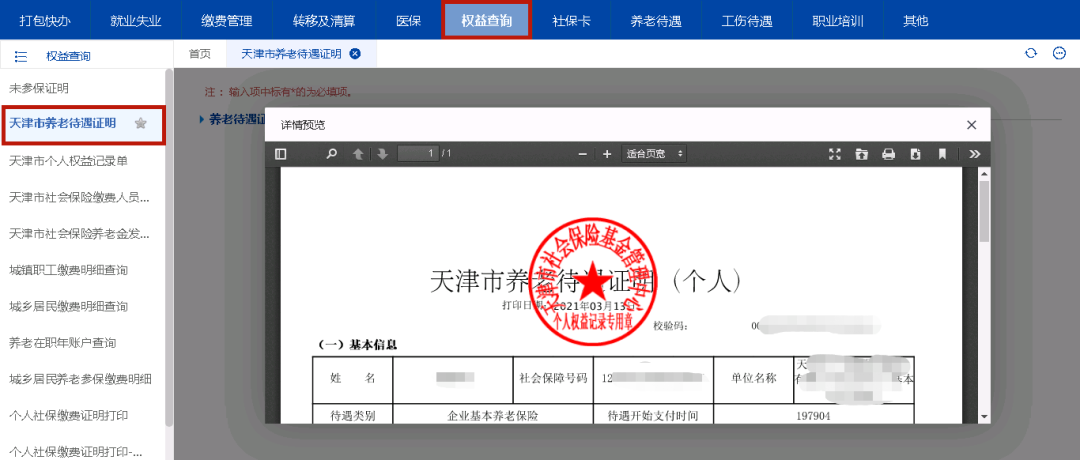Expand the 养老待遇 section triangle
The height and width of the screenshot is (460, 1080).
coord(201,120)
